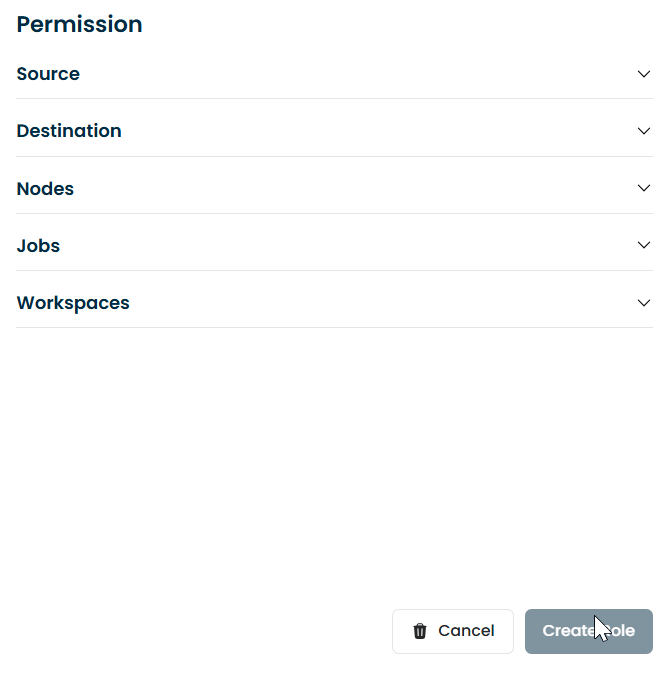Click the Permission heading text

(79, 25)
